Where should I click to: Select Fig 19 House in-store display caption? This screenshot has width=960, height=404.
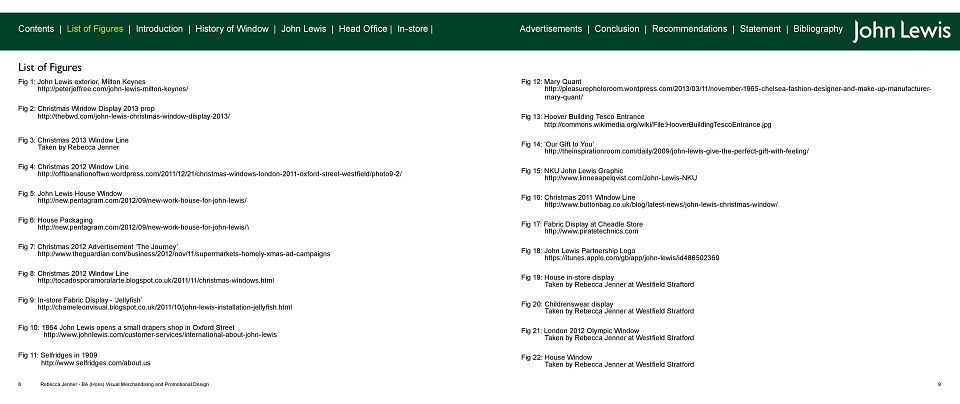[x=568, y=278]
